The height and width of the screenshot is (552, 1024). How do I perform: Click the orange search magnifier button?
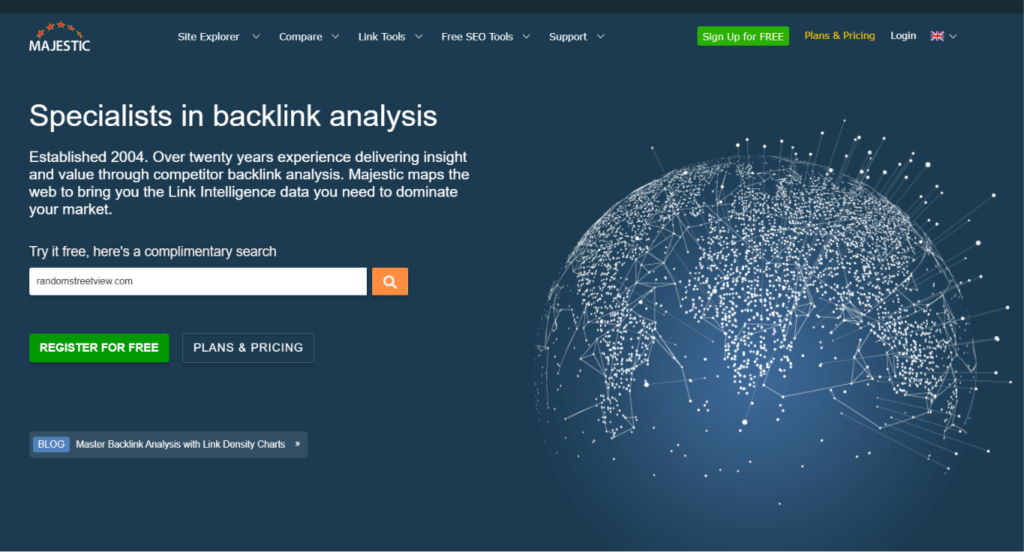[x=390, y=282]
